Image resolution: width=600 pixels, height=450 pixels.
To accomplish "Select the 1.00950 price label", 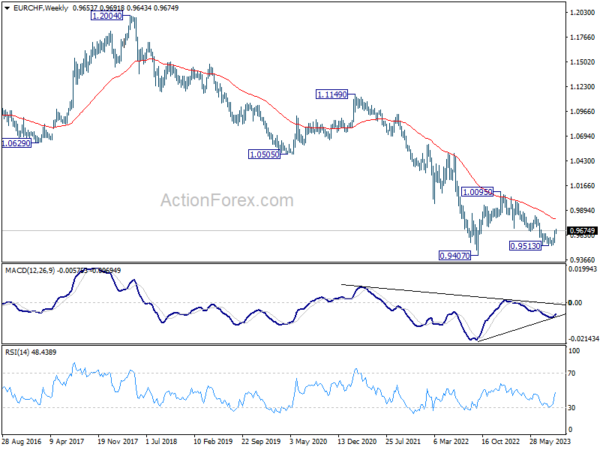I will (477, 192).
